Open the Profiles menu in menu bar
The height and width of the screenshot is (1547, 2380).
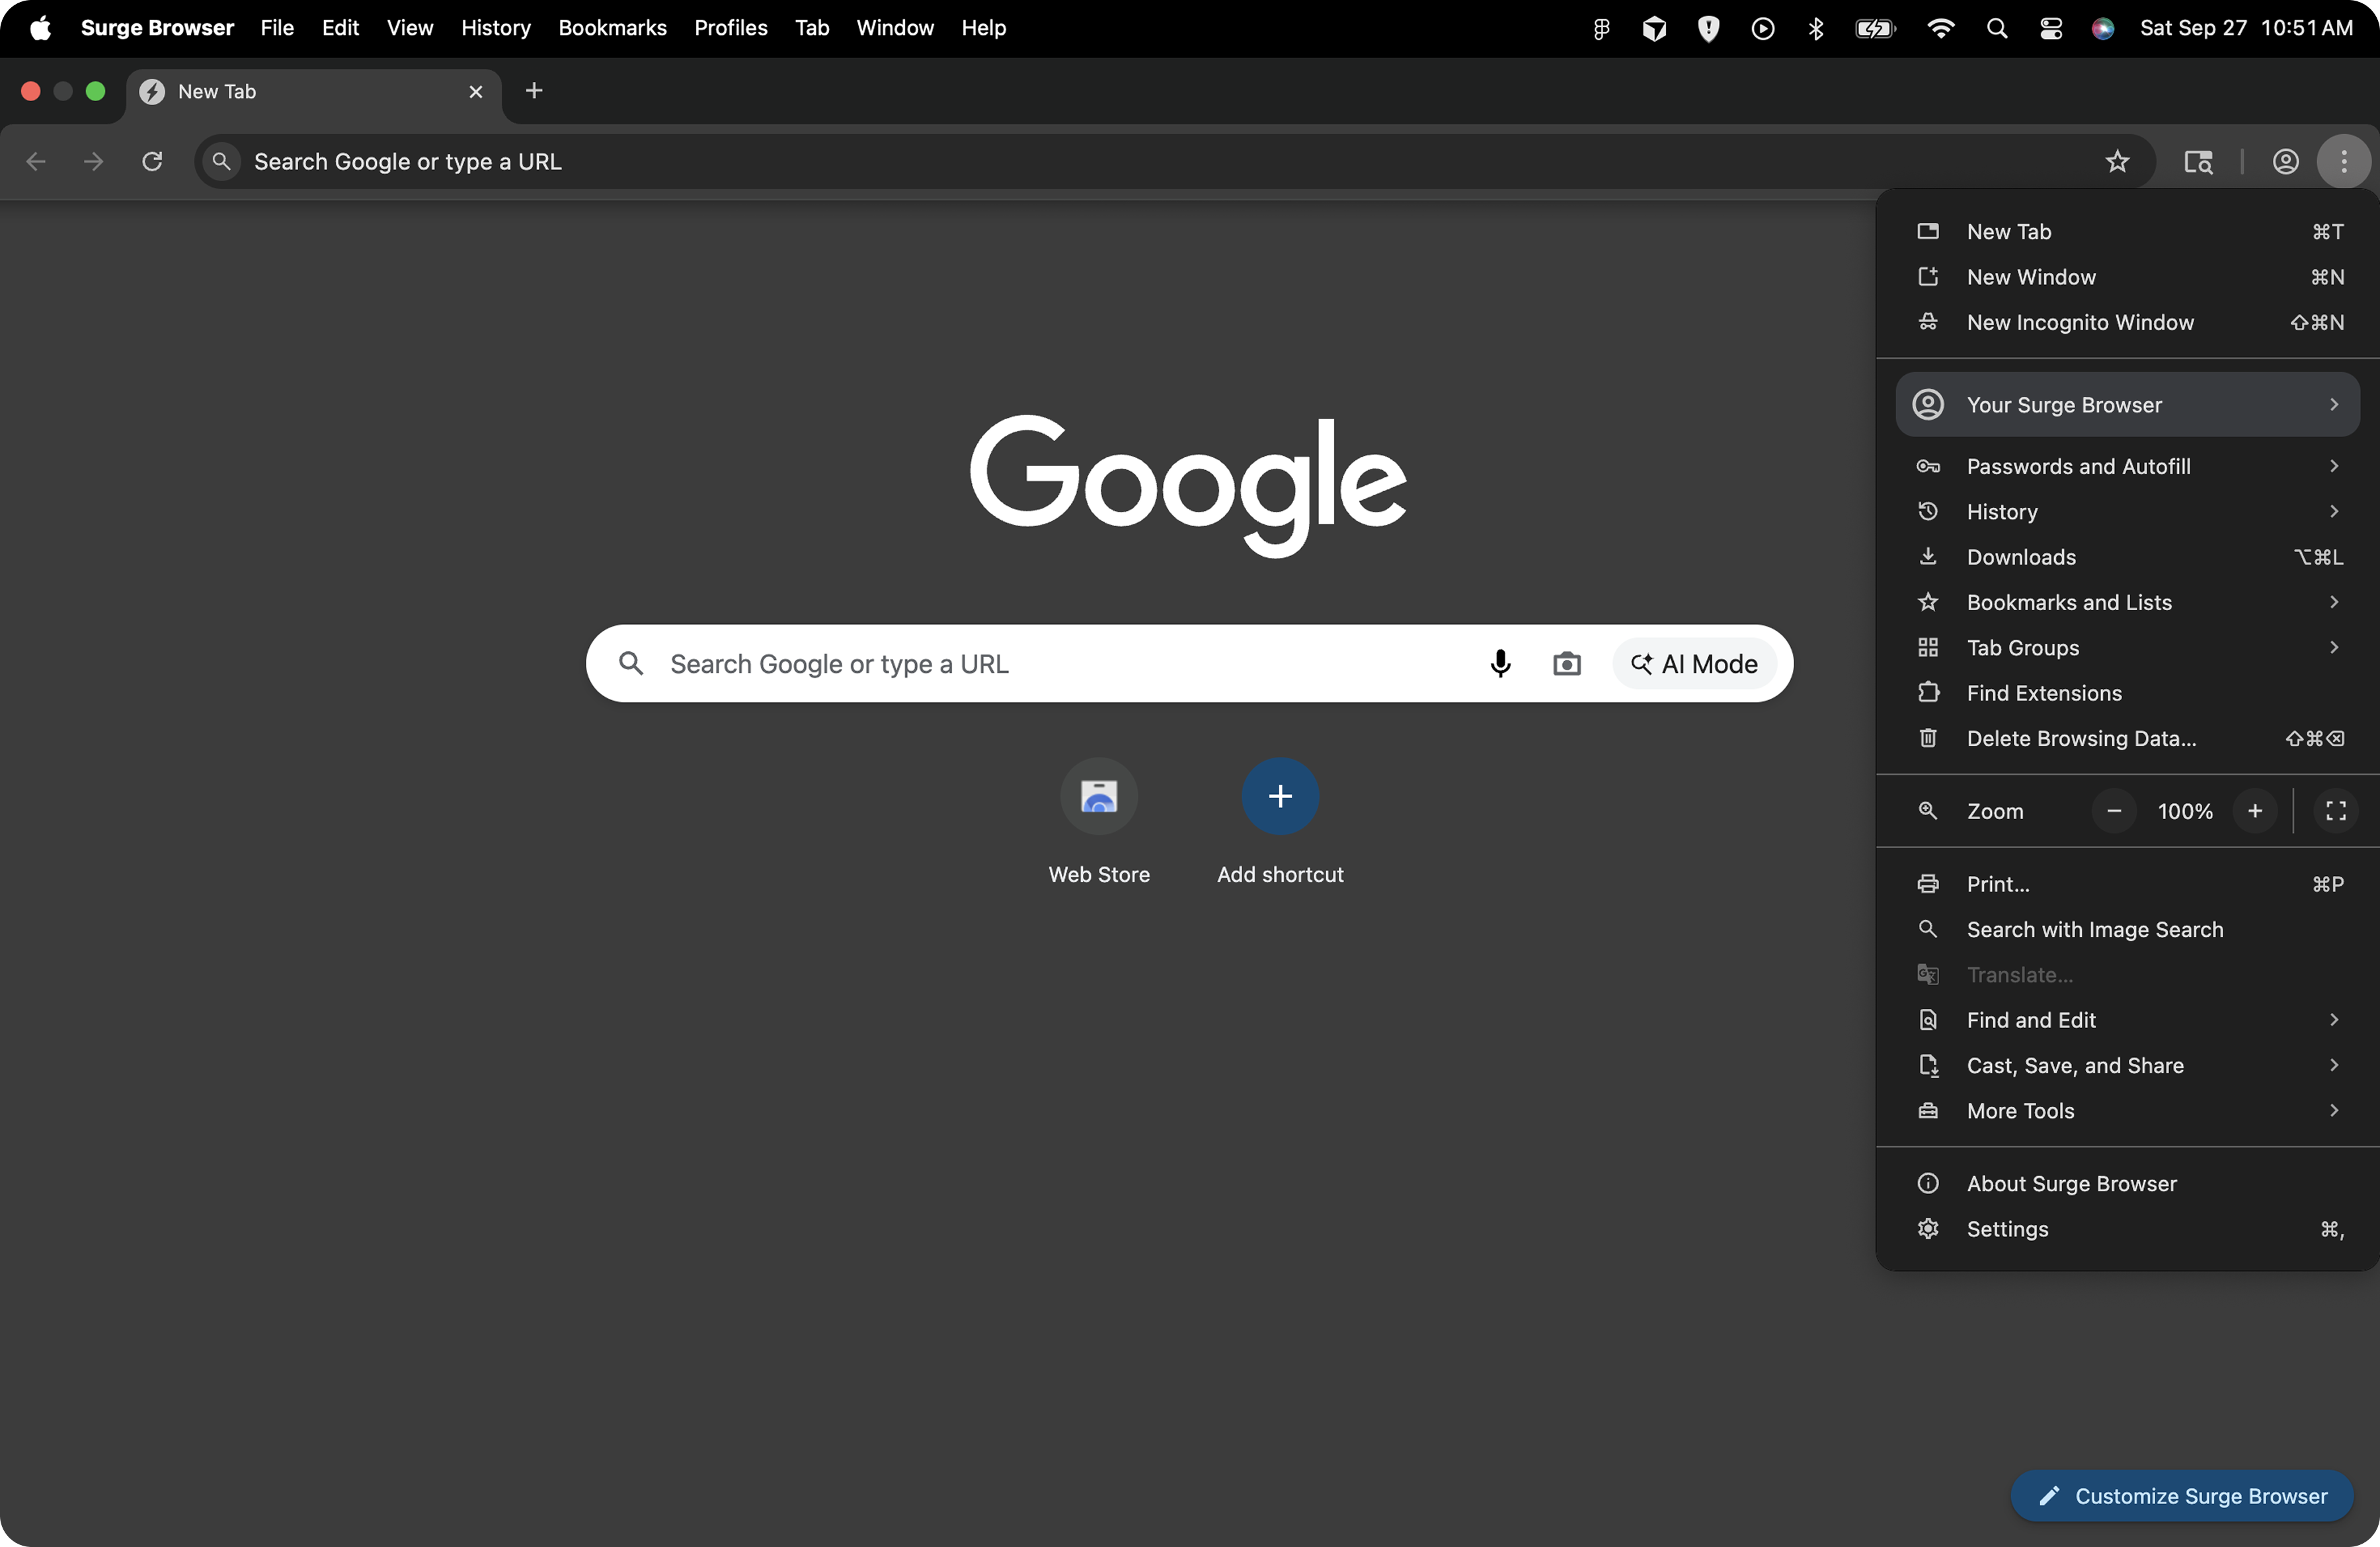point(731,28)
